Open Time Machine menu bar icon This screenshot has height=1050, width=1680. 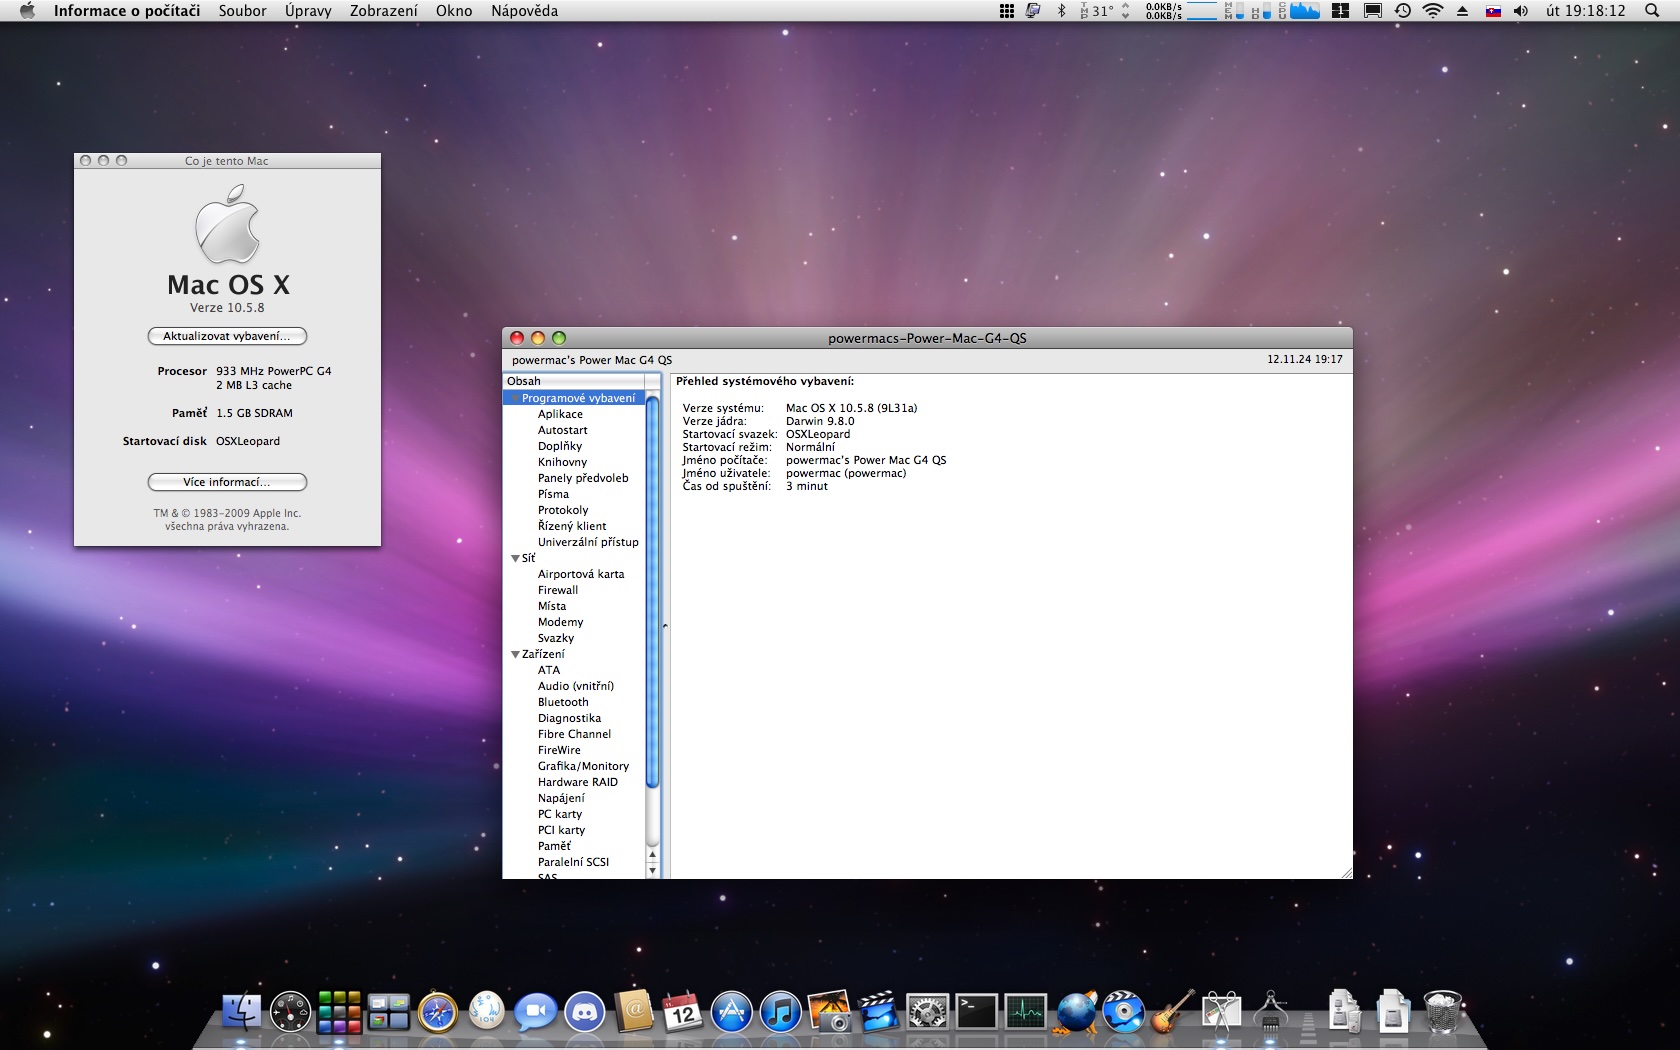(x=1403, y=11)
